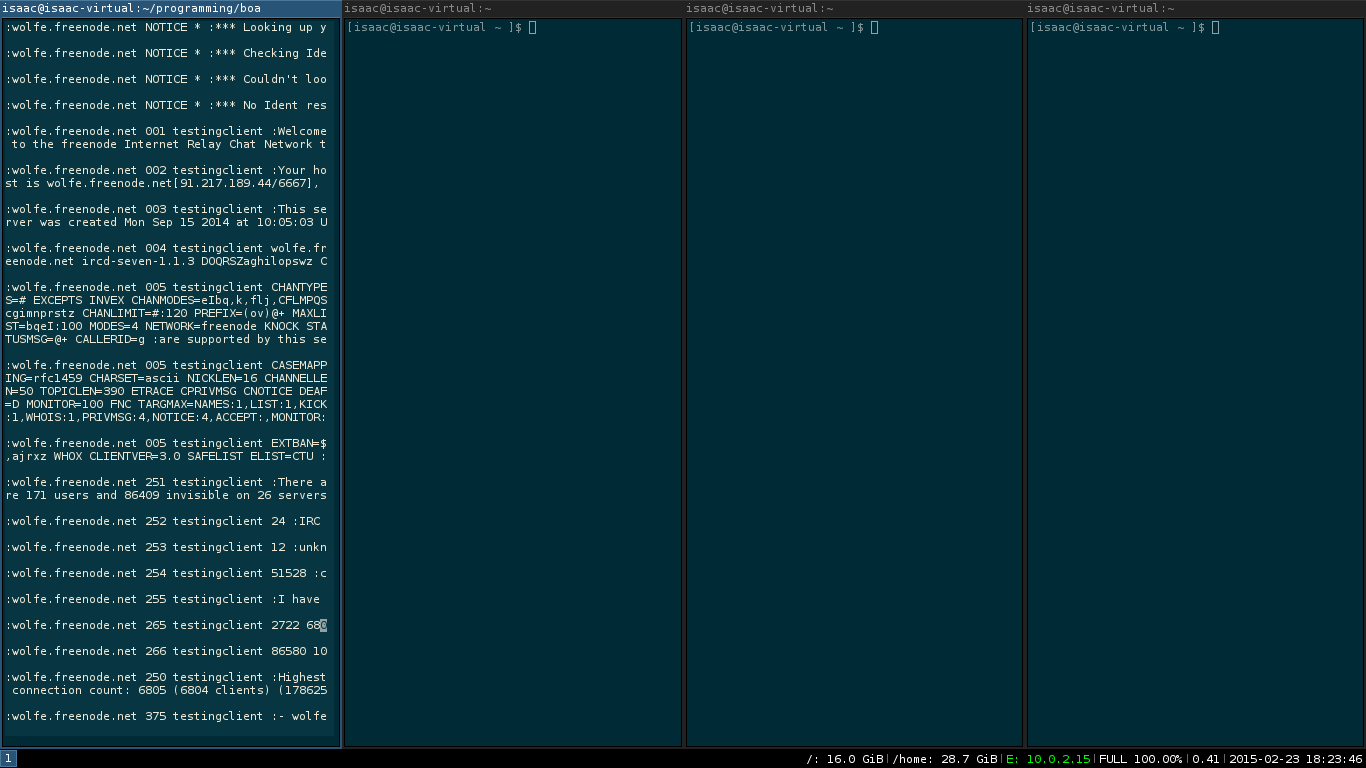
Task: Click the date and time '2015-02-23 18:23:46'
Action: tap(1295, 759)
